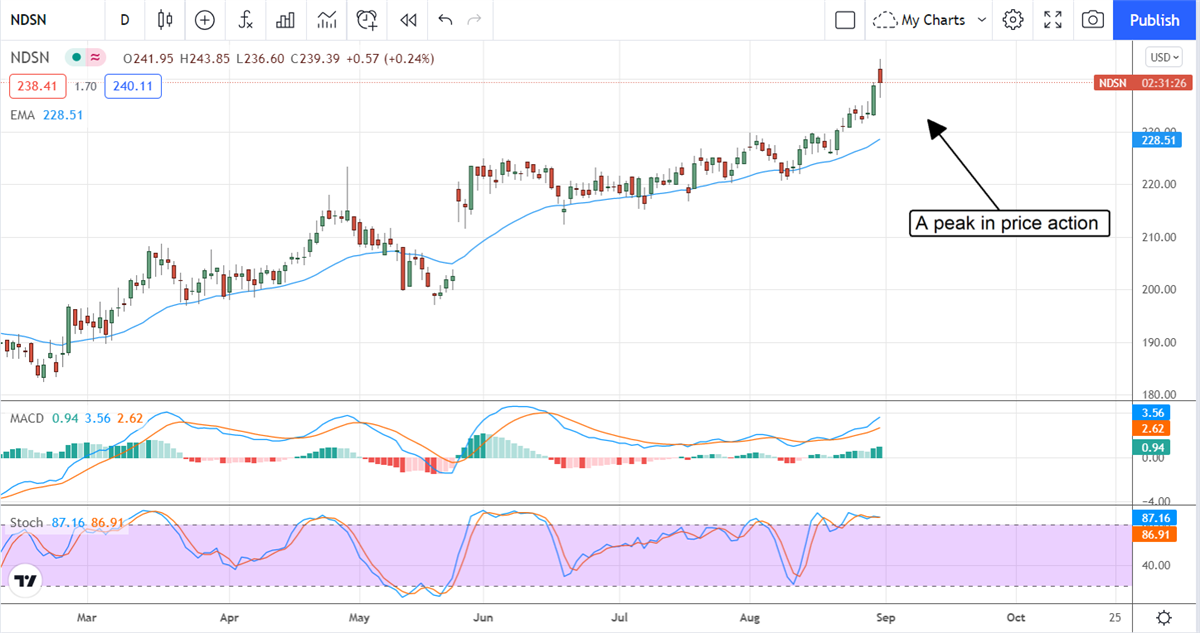Viewport: 1200px width, 633px height.
Task: Click the blue Publish button
Action: (x=1154, y=20)
